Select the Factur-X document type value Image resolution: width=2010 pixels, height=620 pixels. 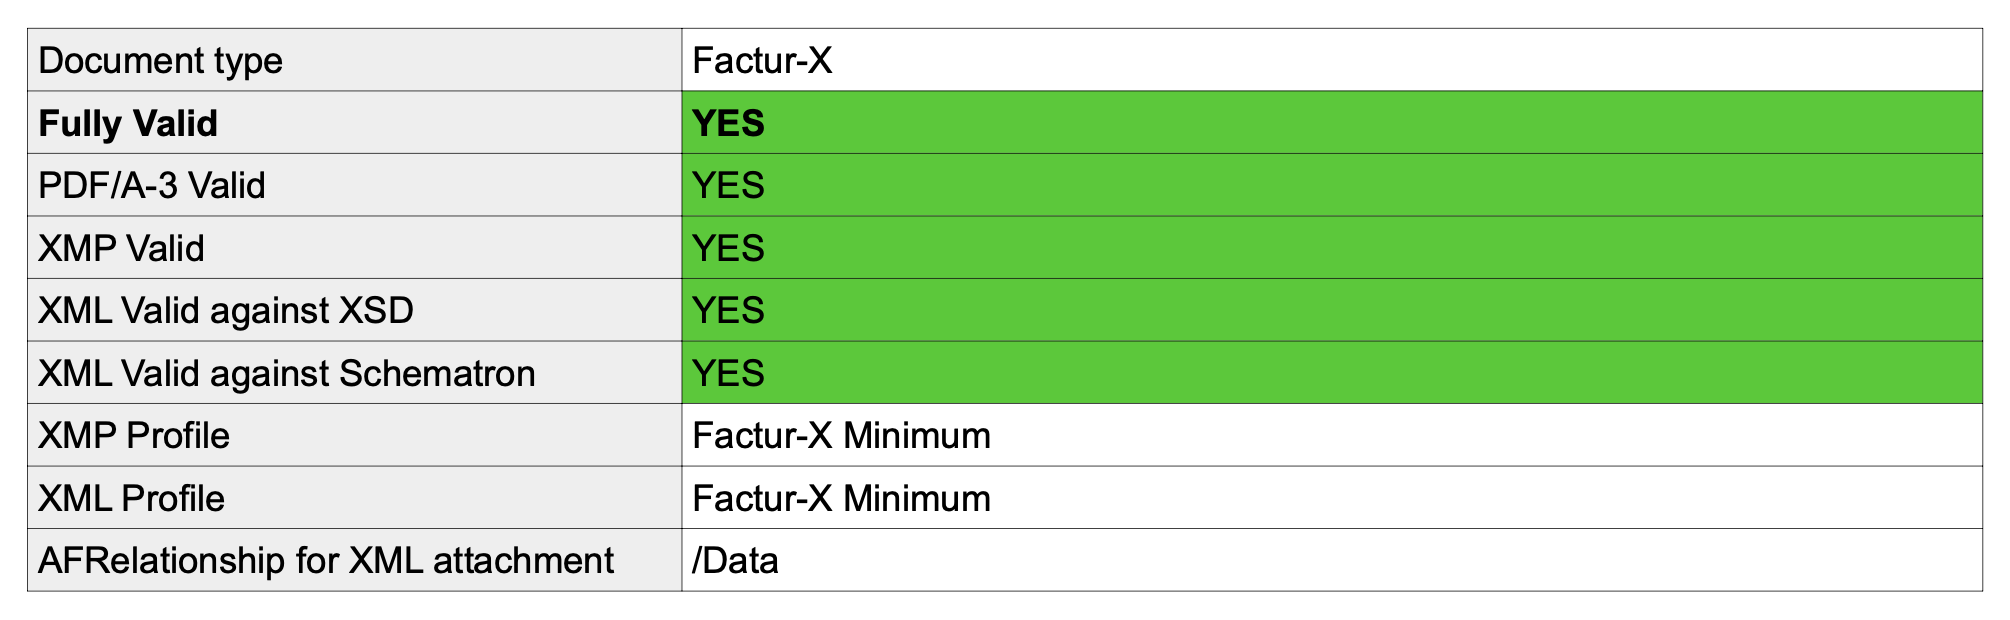coord(762,61)
